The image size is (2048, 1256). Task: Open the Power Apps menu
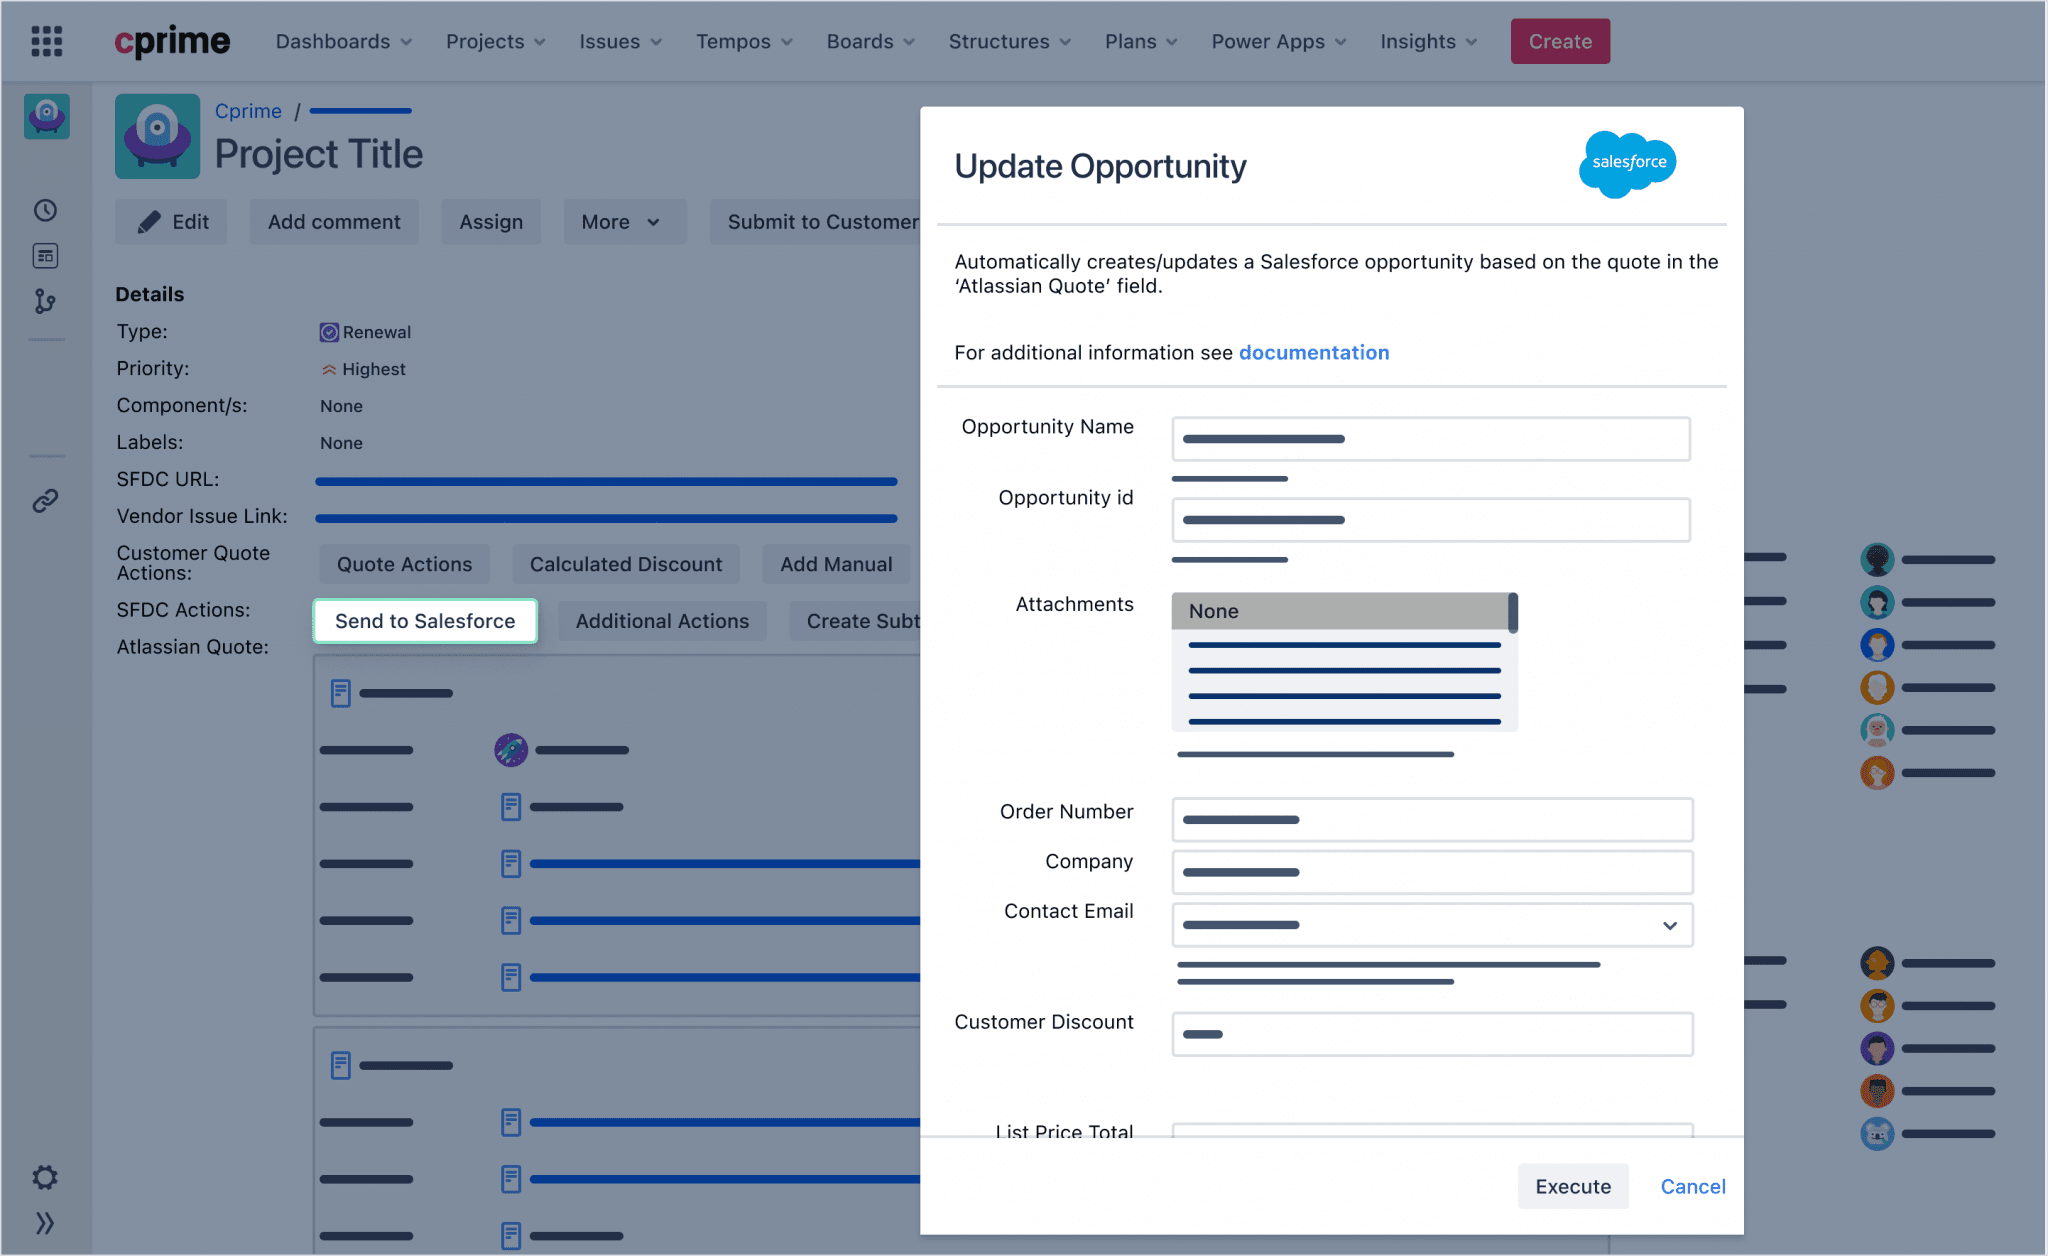coord(1280,41)
